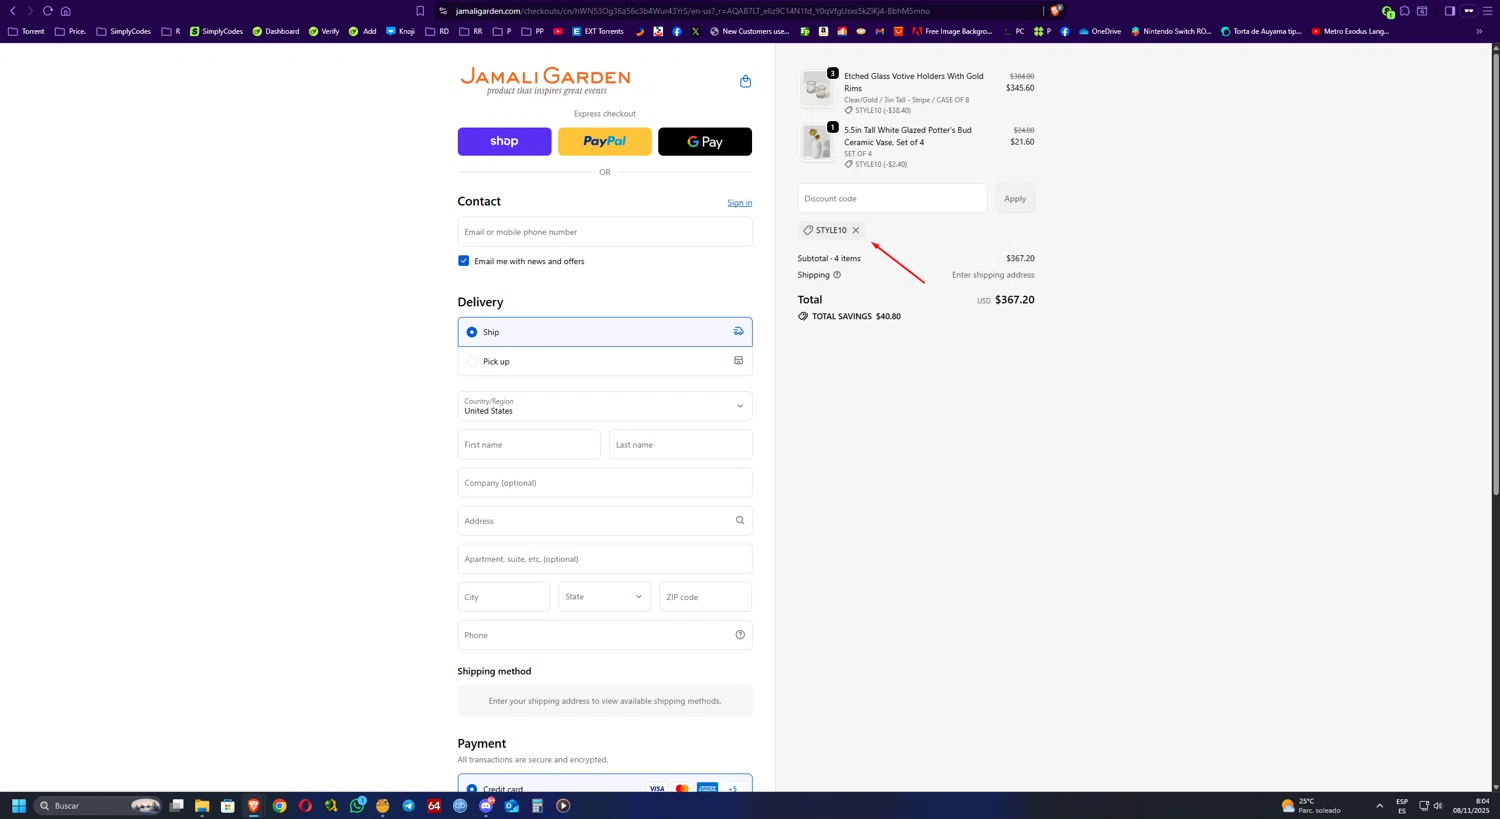Open Opera from the taskbar

305,805
